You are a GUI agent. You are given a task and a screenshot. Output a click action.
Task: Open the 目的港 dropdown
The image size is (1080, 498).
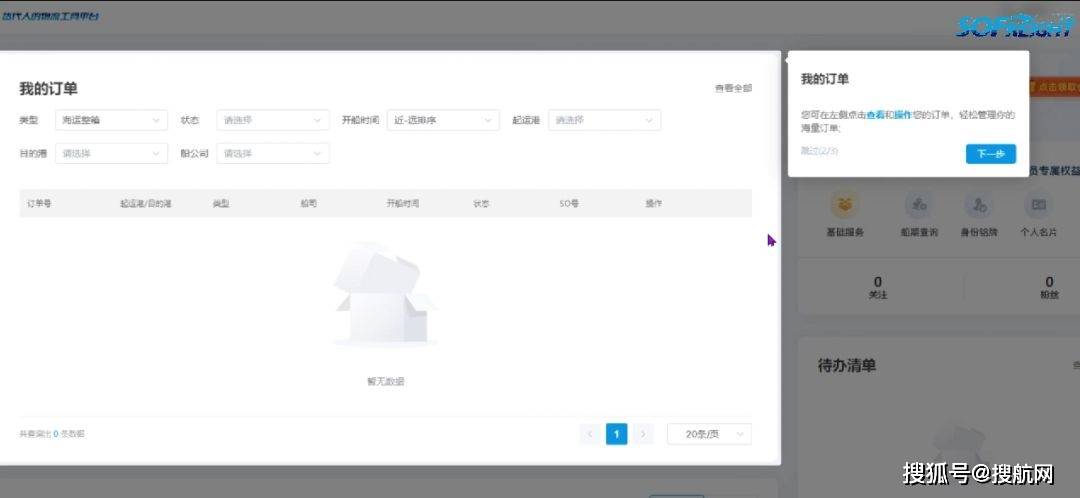pos(111,154)
